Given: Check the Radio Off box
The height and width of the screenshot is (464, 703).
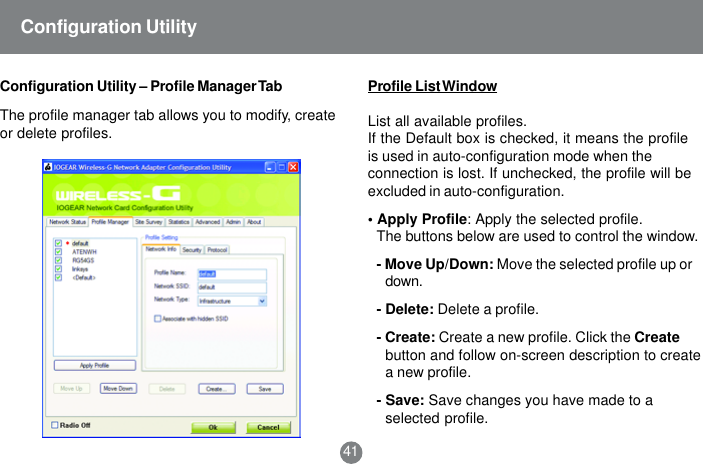Looking at the screenshot, I should point(54,425).
